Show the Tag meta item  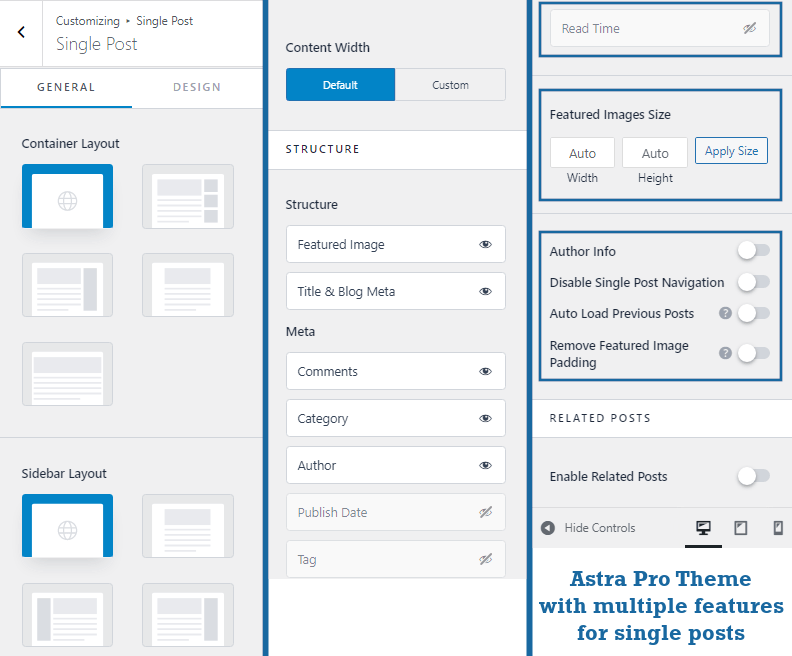pos(485,559)
